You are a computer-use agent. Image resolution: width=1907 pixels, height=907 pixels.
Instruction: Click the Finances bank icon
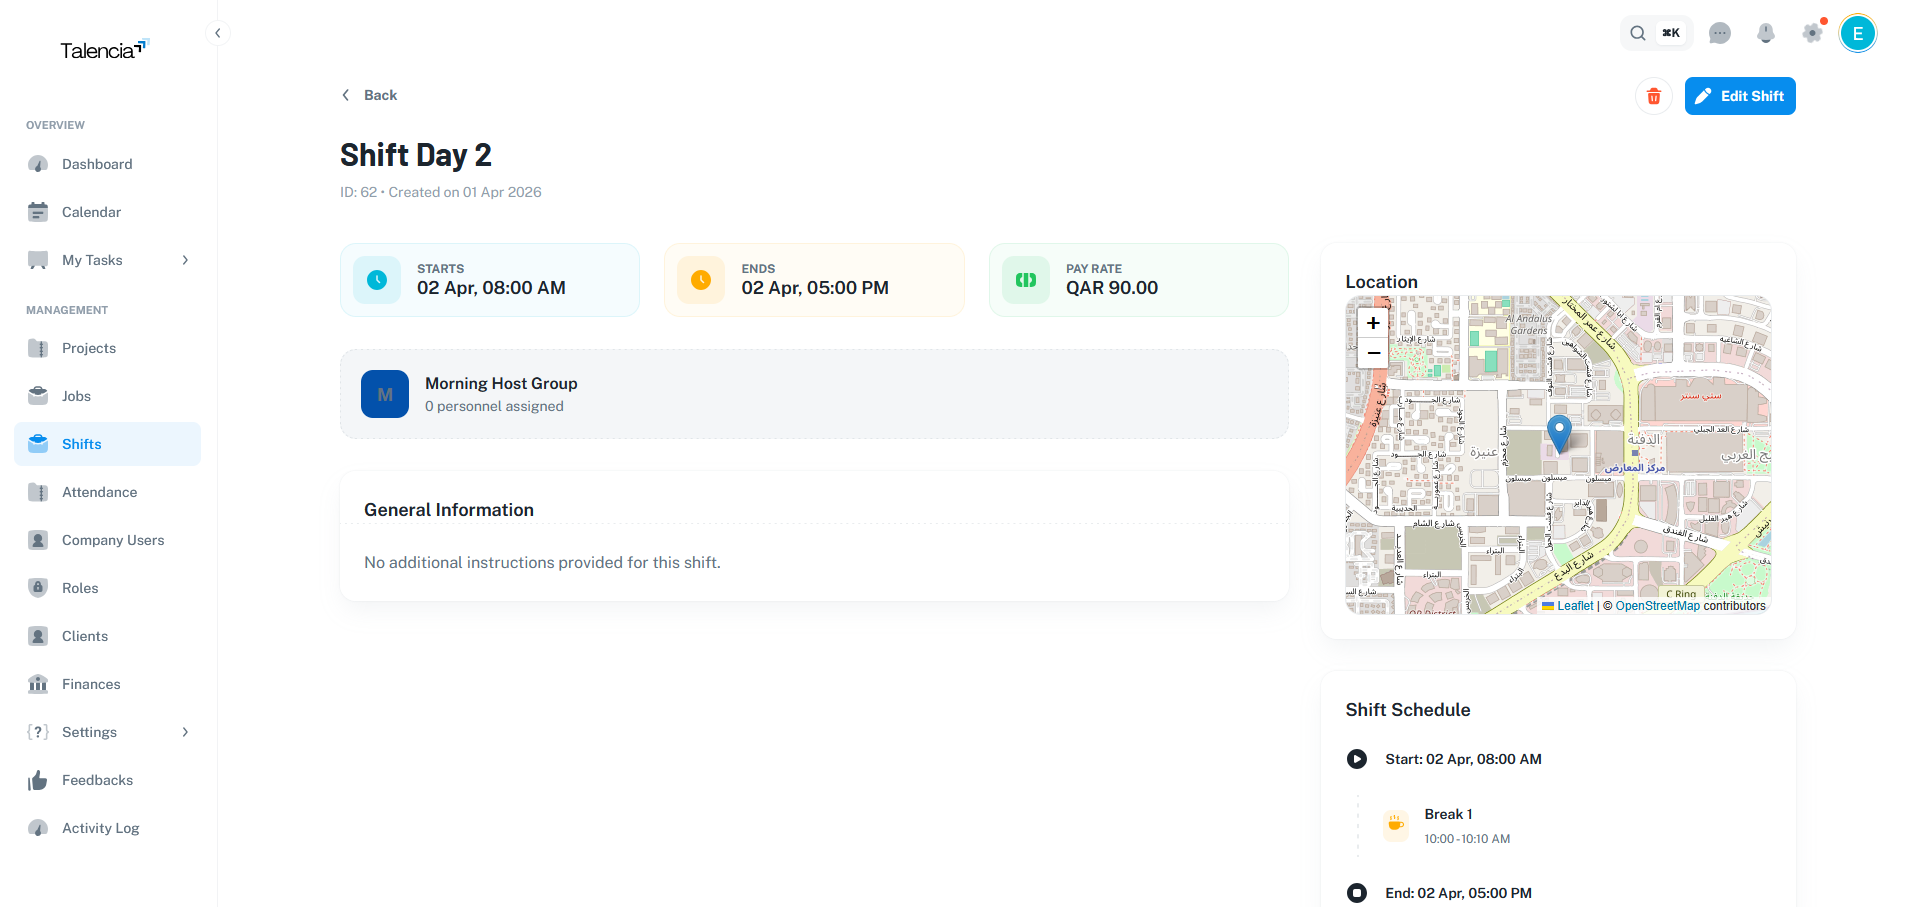[38, 683]
